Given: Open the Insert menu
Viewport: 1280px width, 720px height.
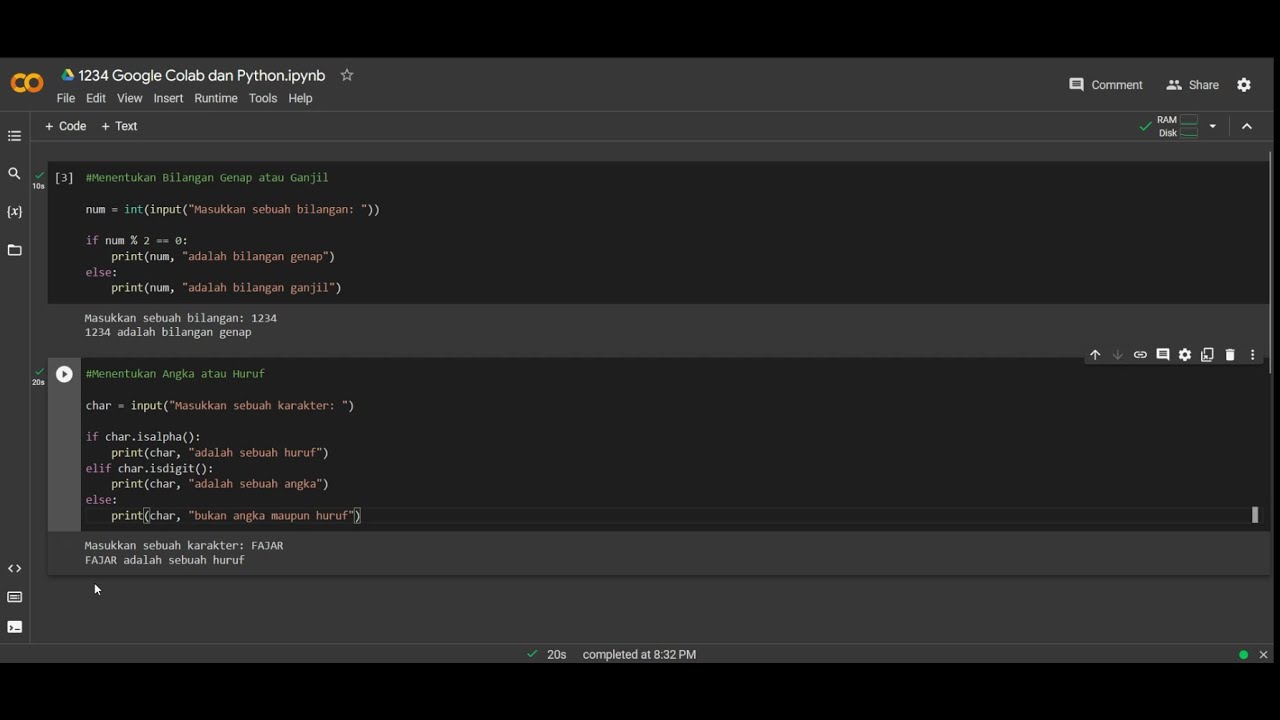Looking at the screenshot, I should point(168,98).
